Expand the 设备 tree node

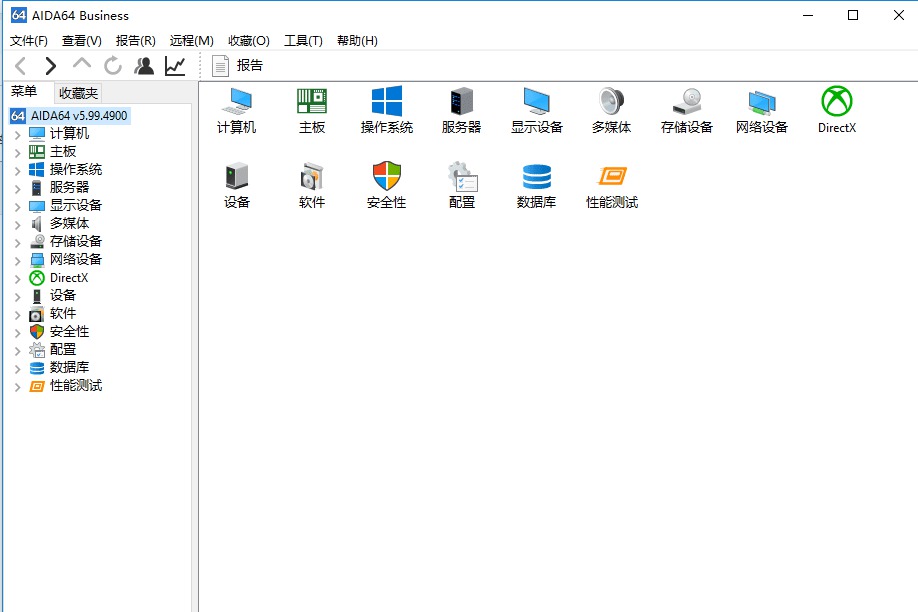point(18,297)
